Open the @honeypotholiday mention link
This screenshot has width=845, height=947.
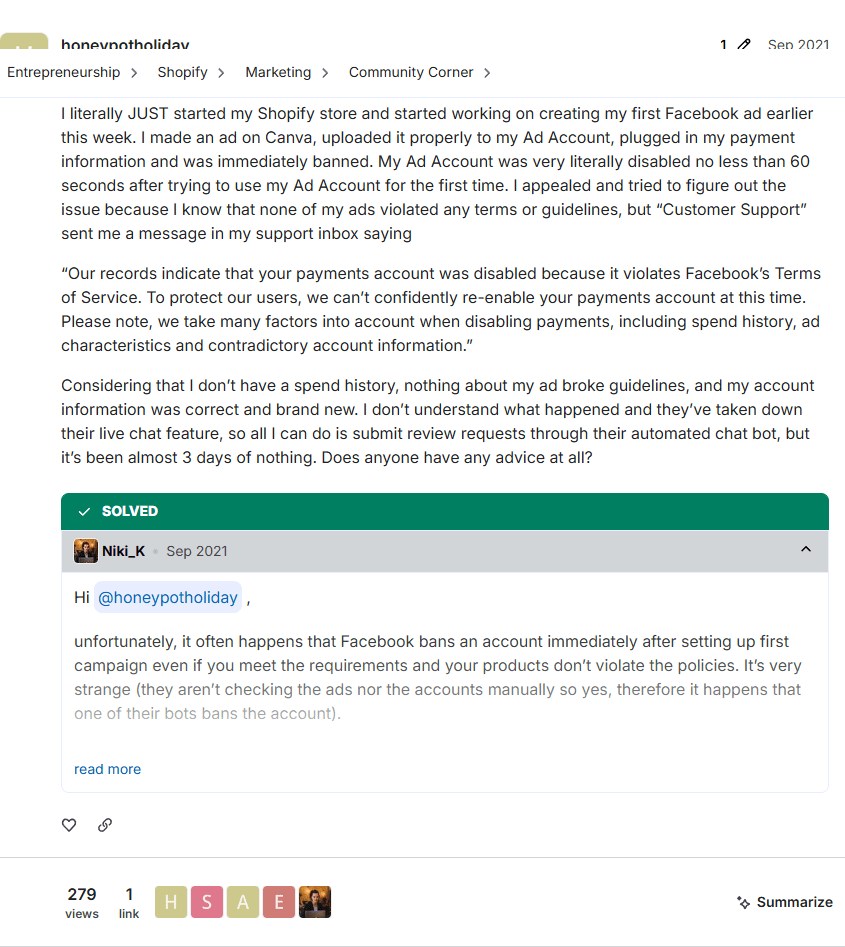(x=168, y=597)
